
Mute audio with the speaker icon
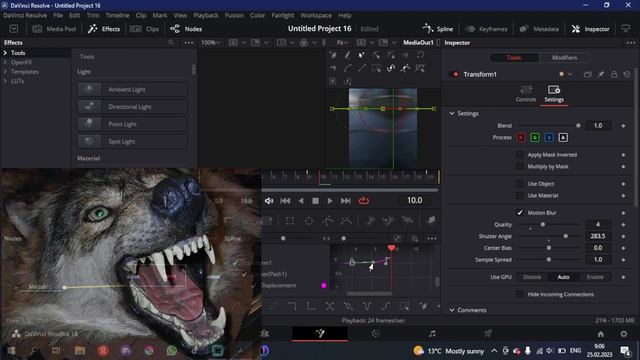coord(269,201)
